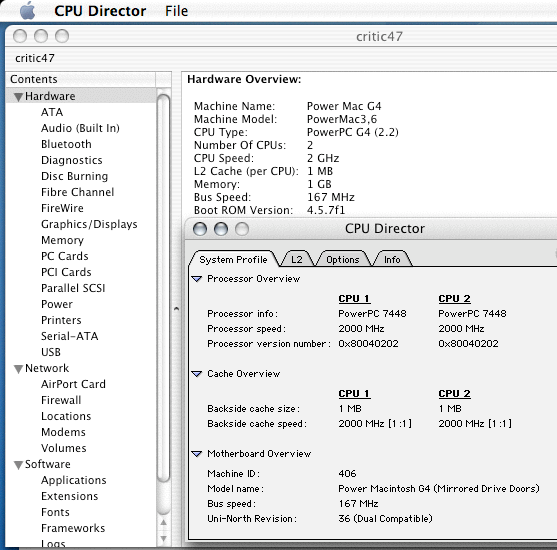The image size is (557, 550).
Task: Open the File menu
Action: click(x=177, y=11)
